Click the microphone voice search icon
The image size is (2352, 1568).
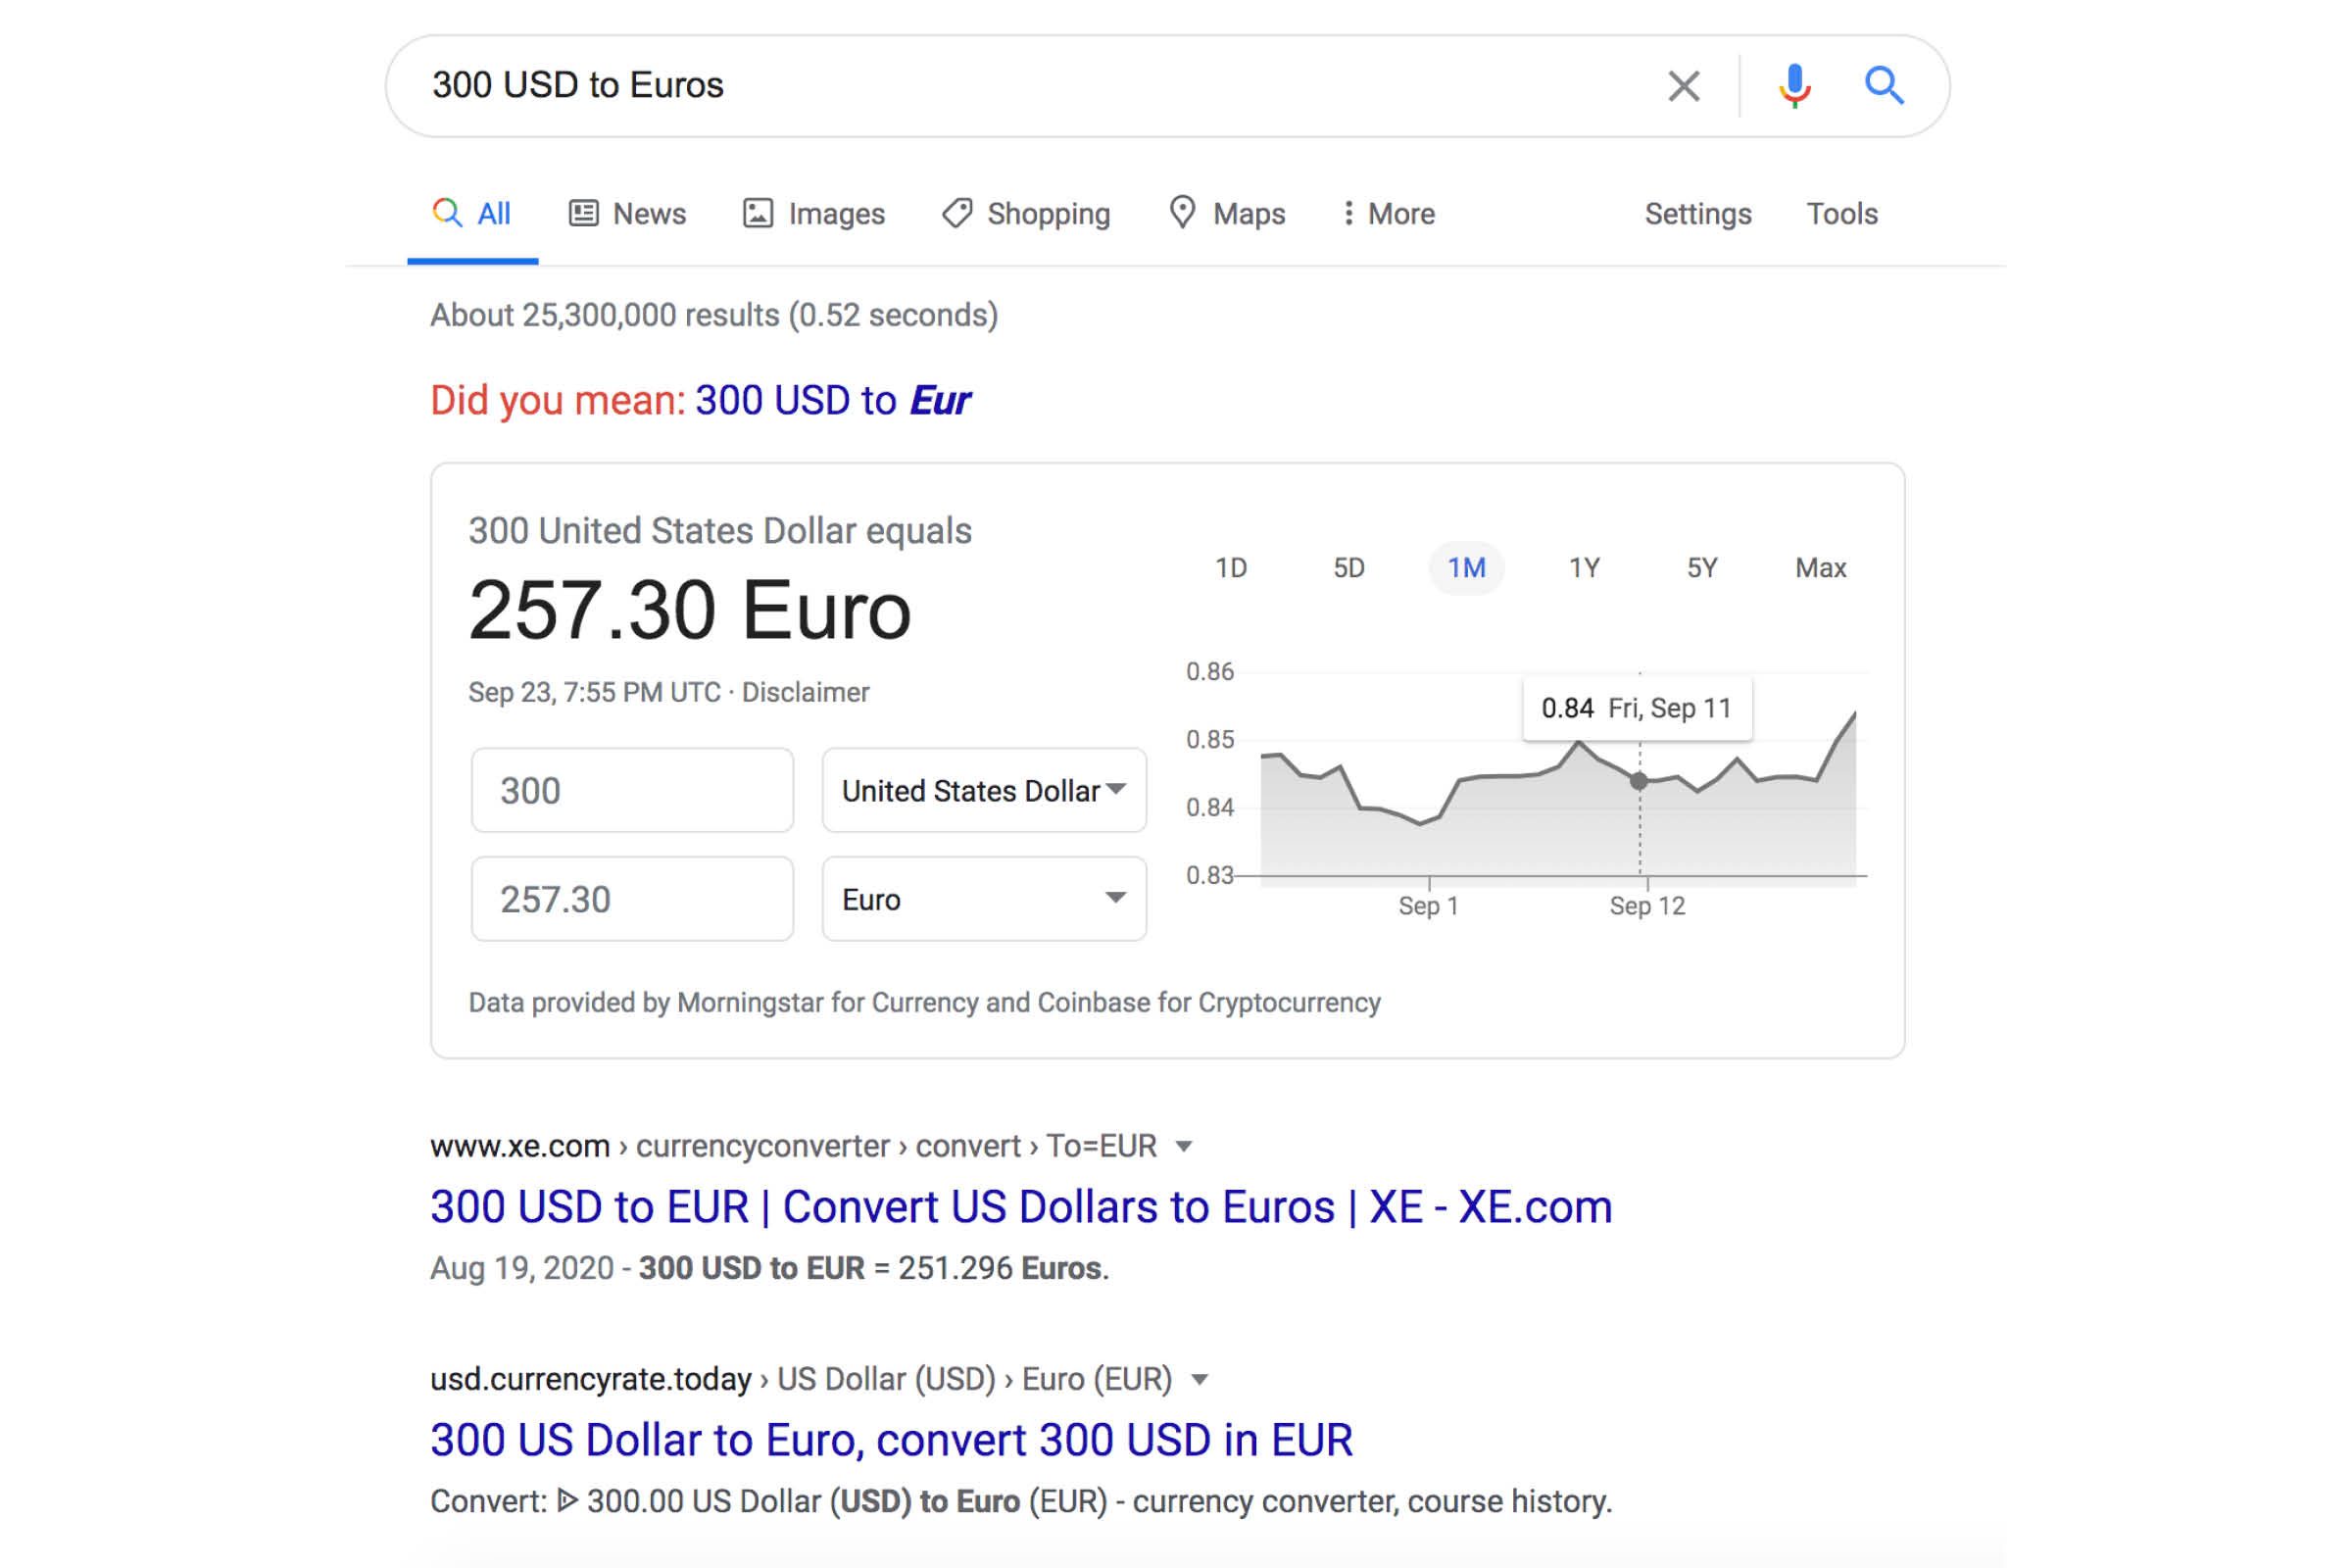tap(1795, 85)
